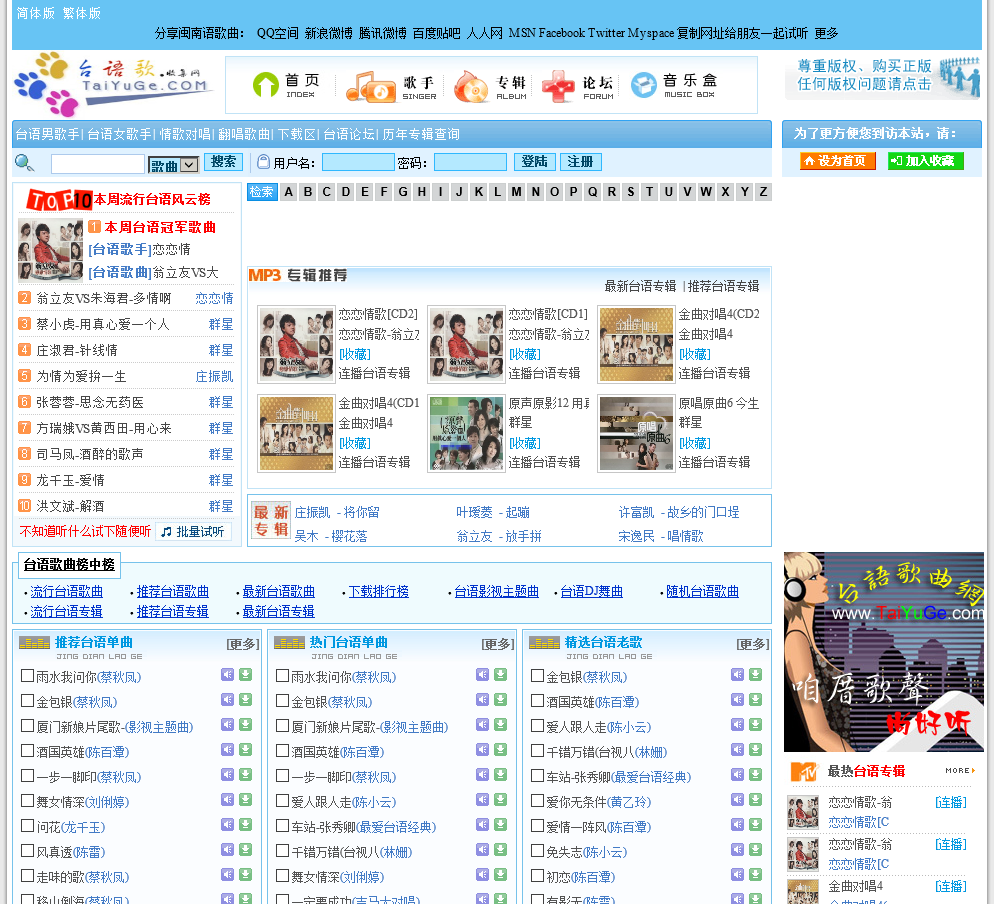Click the search keyword input field
This screenshot has width=994, height=904.
pyautogui.click(x=98, y=164)
